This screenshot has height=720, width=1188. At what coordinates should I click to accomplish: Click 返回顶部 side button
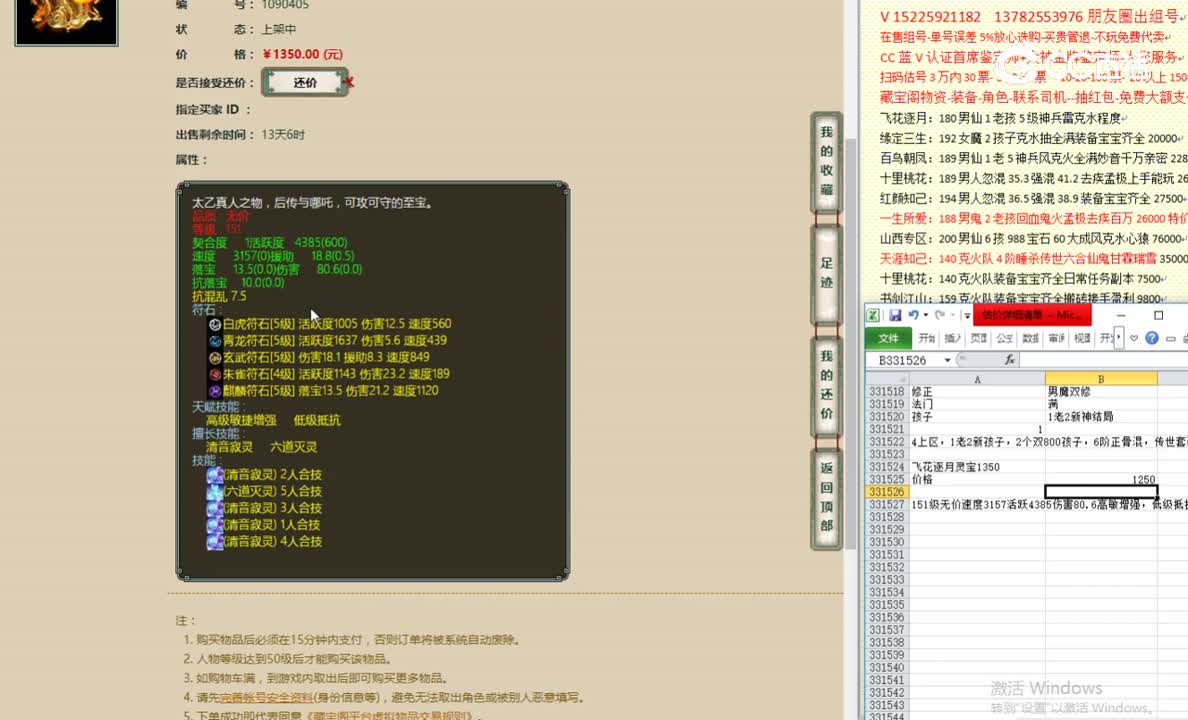click(826, 497)
